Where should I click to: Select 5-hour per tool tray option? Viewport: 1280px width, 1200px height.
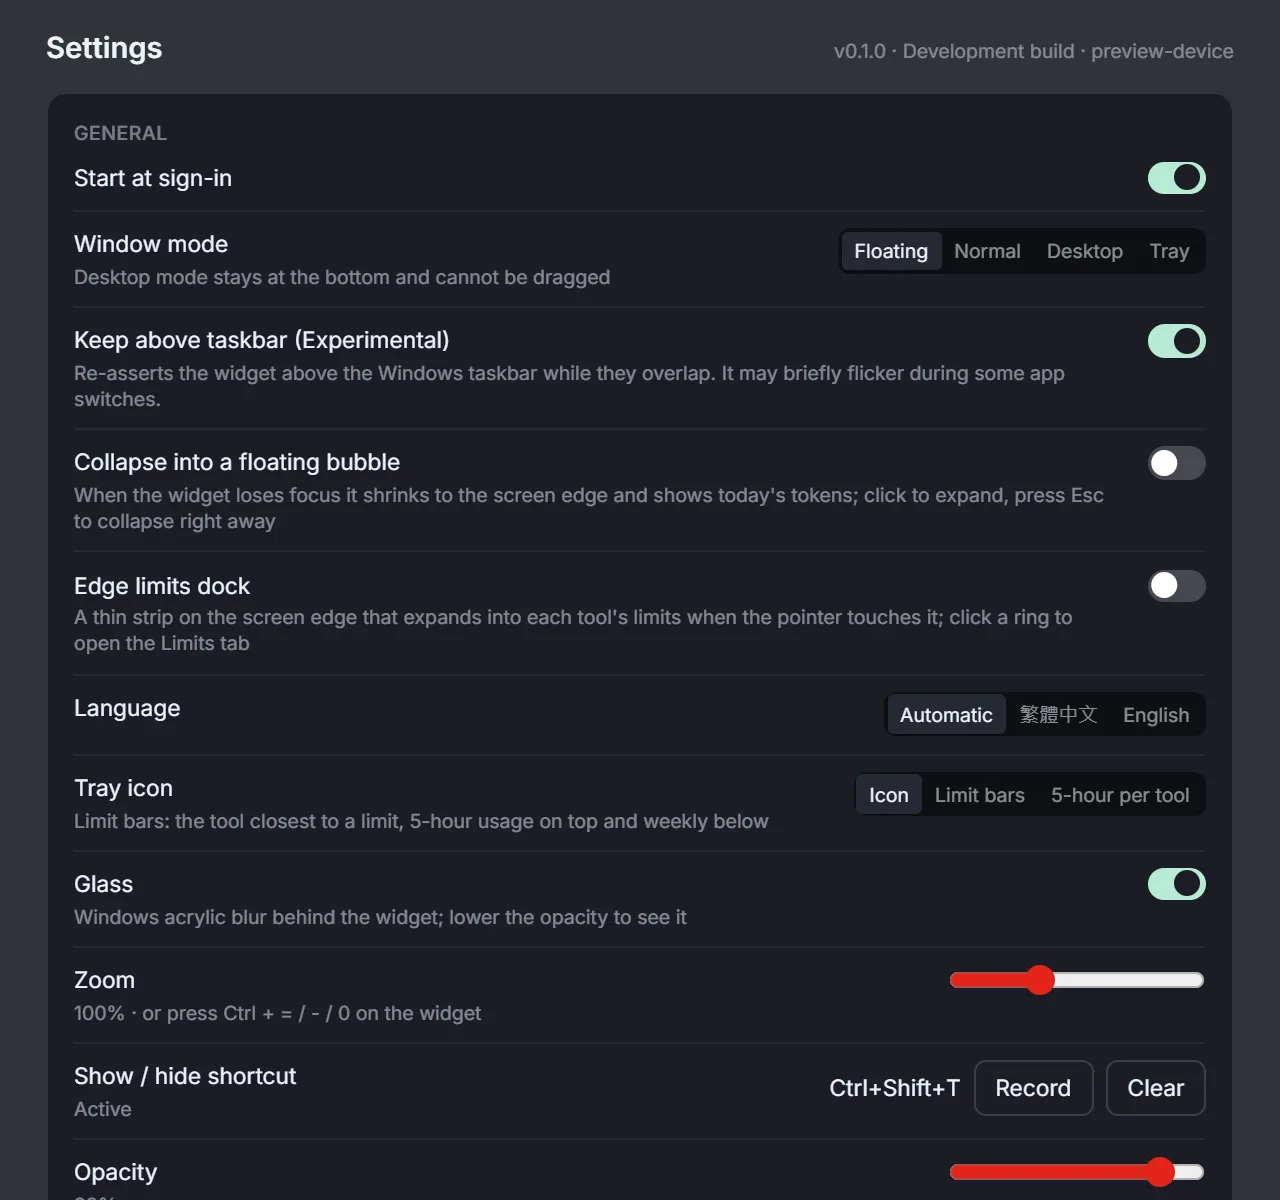pos(1120,795)
